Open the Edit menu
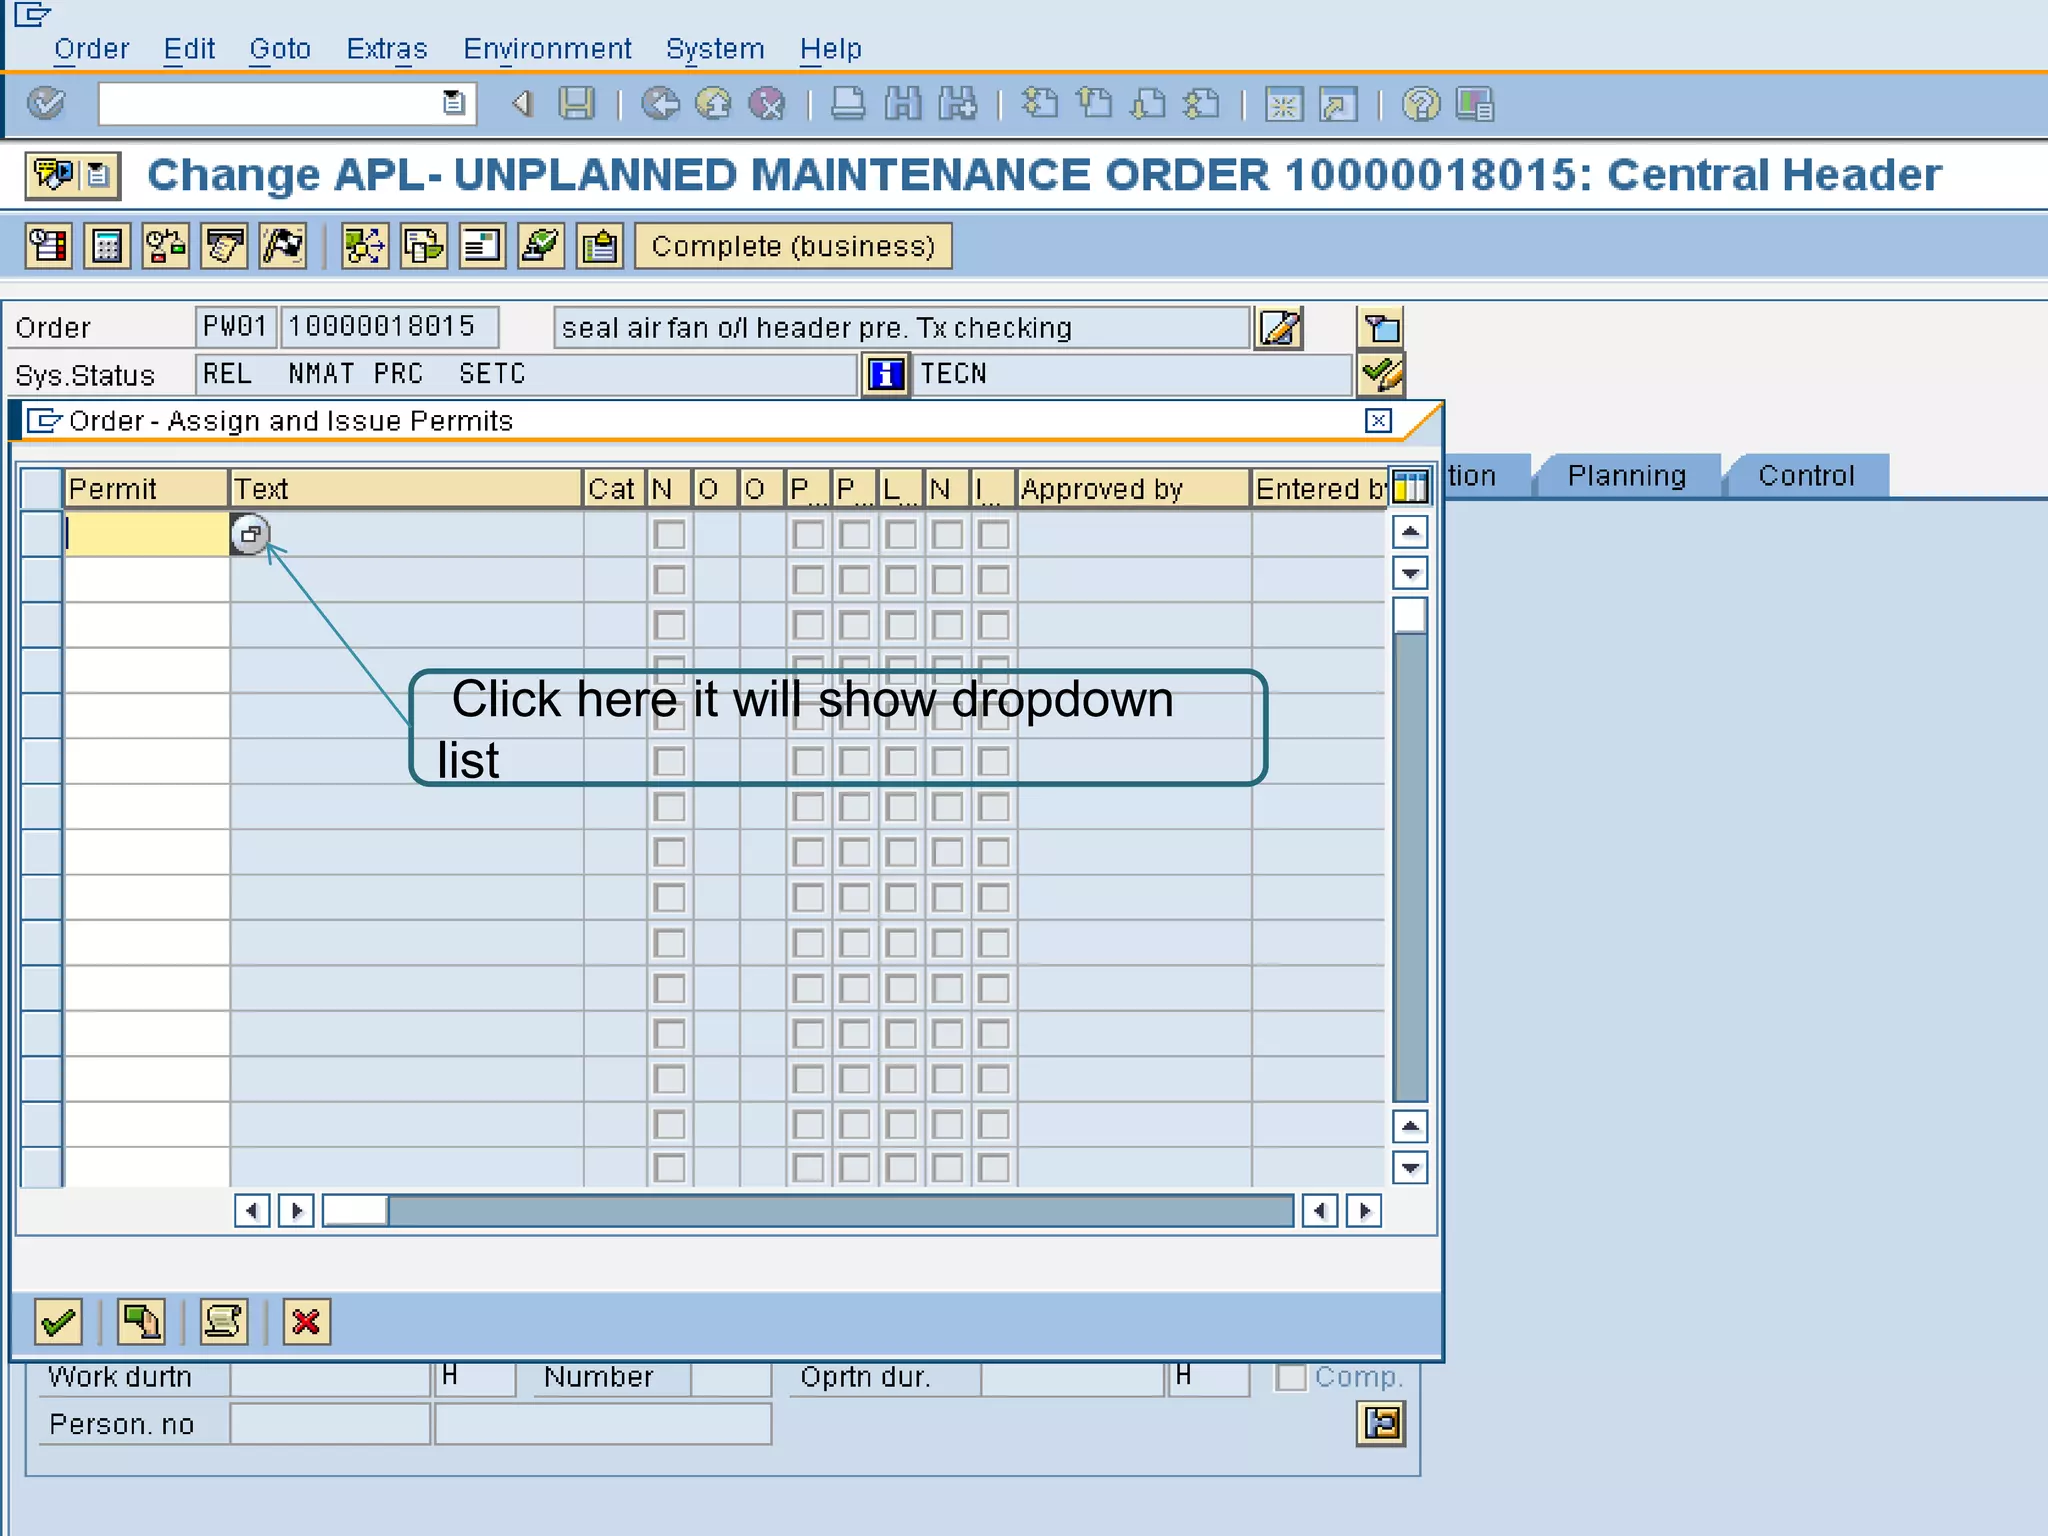The image size is (2048, 1536). point(189,48)
